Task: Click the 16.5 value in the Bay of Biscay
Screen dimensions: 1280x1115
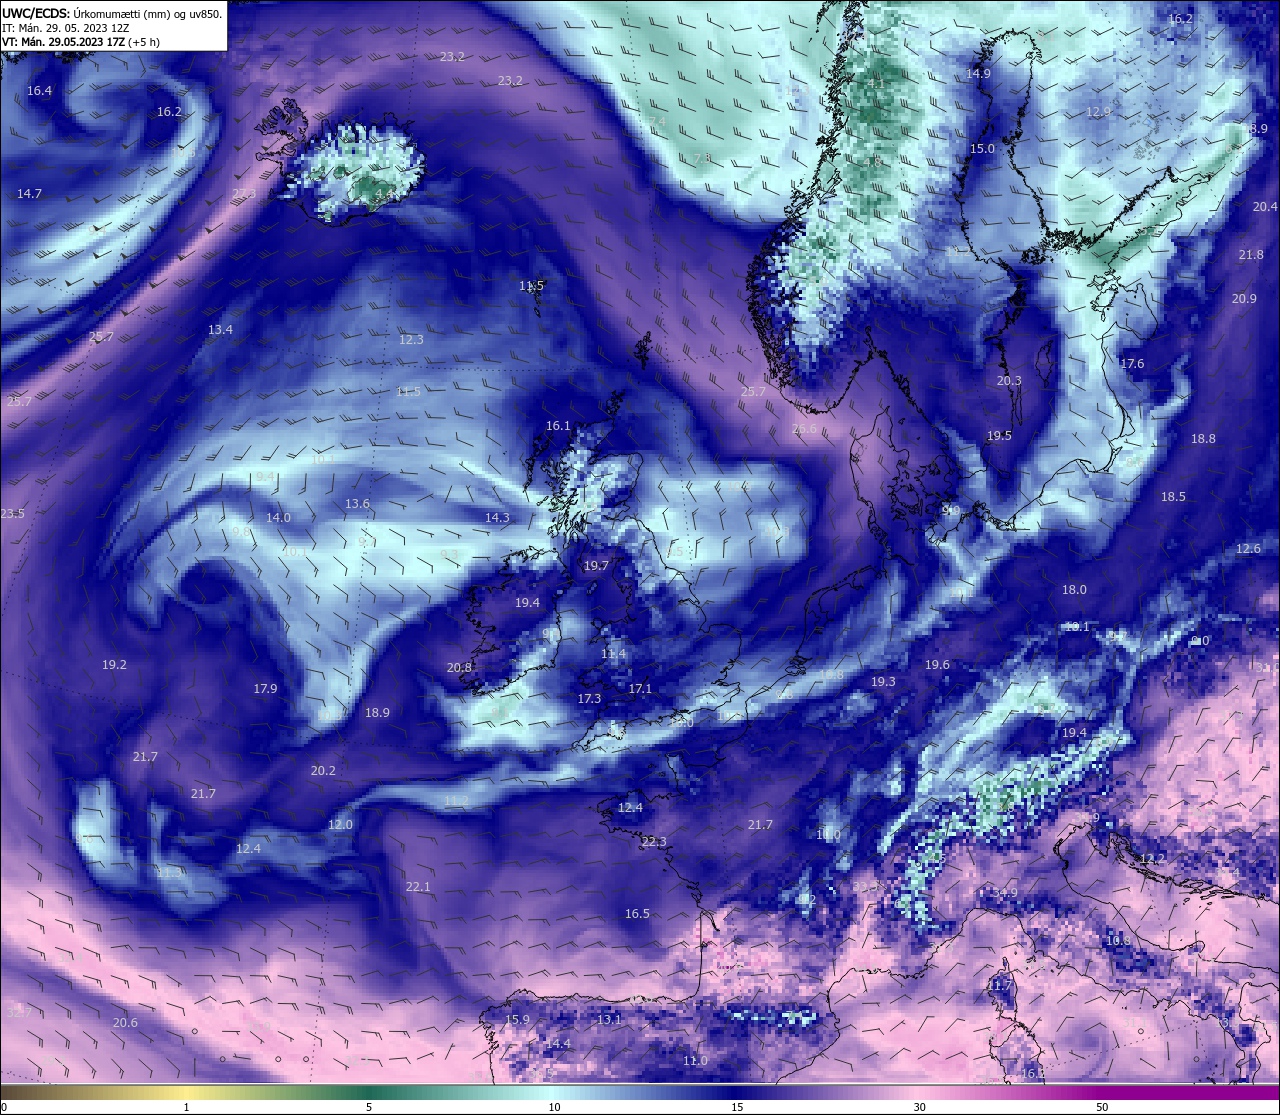Action: [637, 914]
